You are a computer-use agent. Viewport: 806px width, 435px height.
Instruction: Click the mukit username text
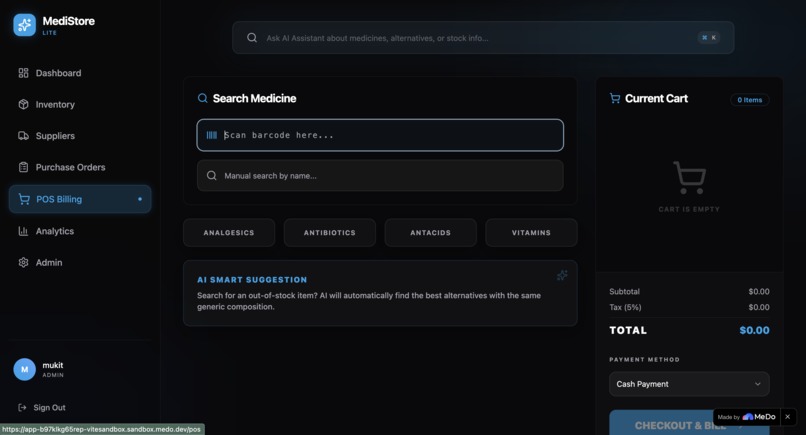pos(52,365)
